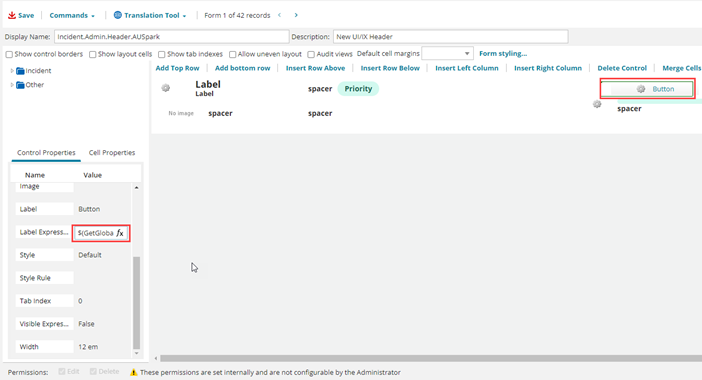Click Insert Right Column

(x=548, y=68)
